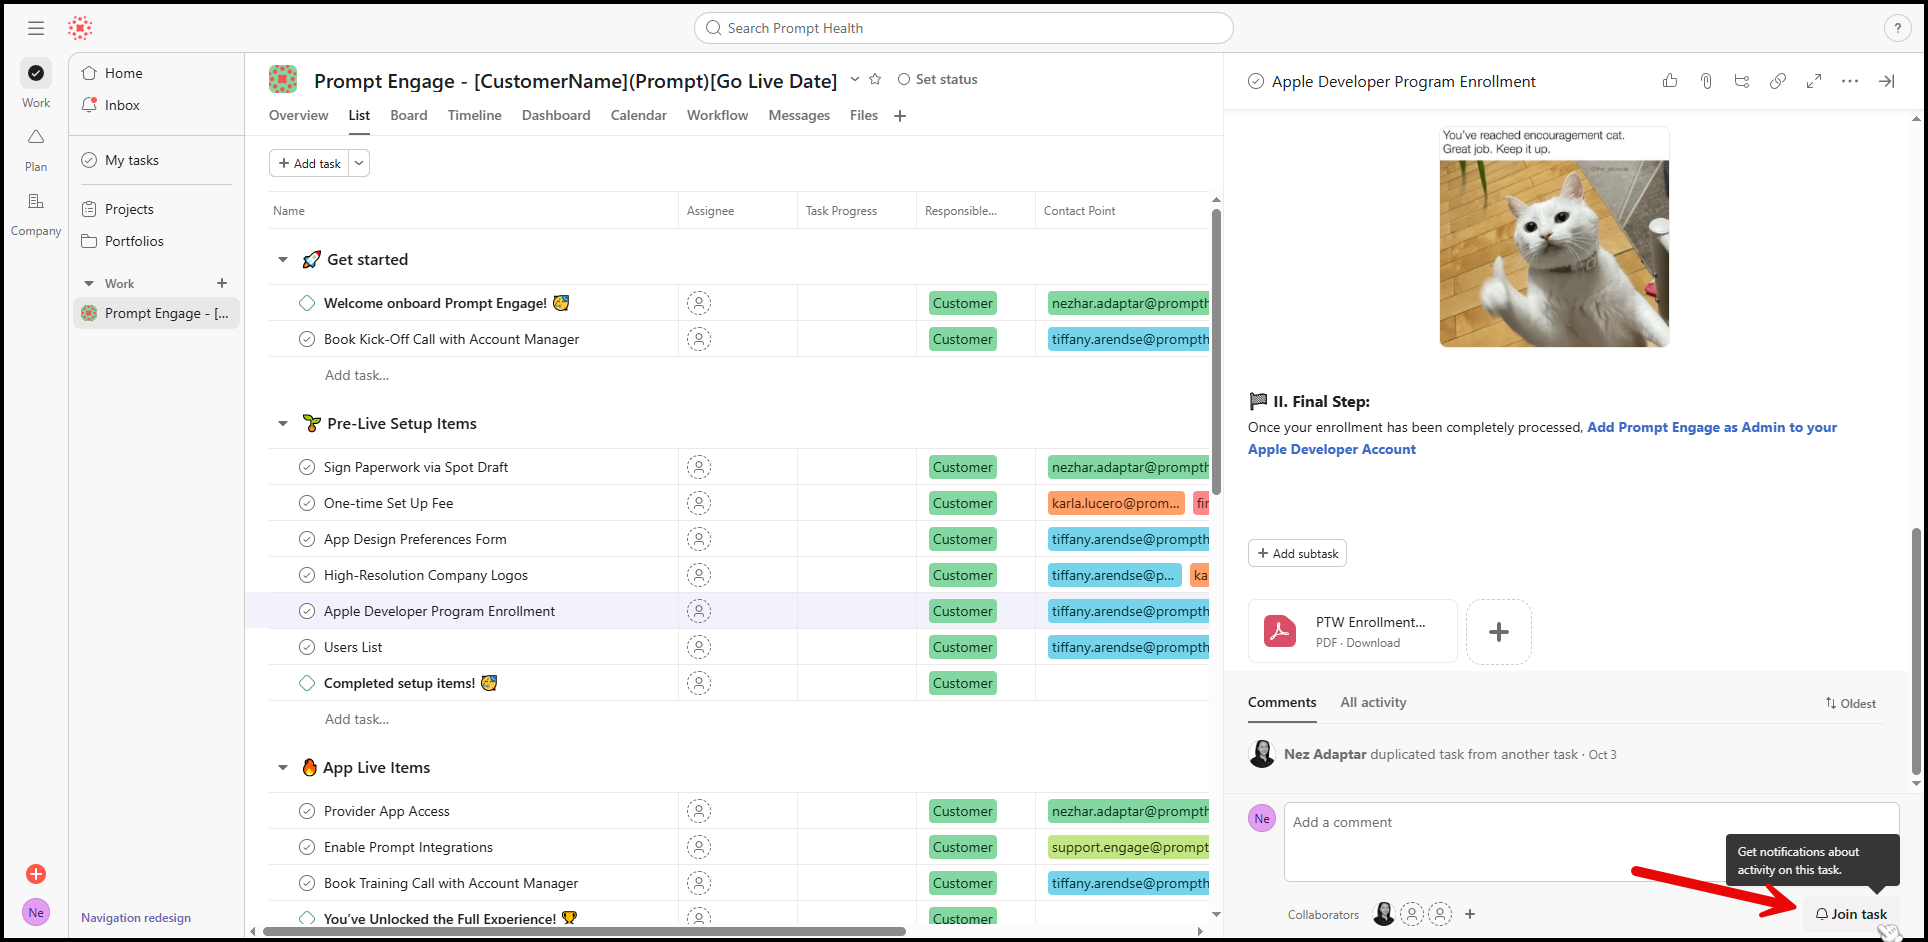Select support.engage contact point tag
The image size is (1928, 942).
[x=1129, y=847]
